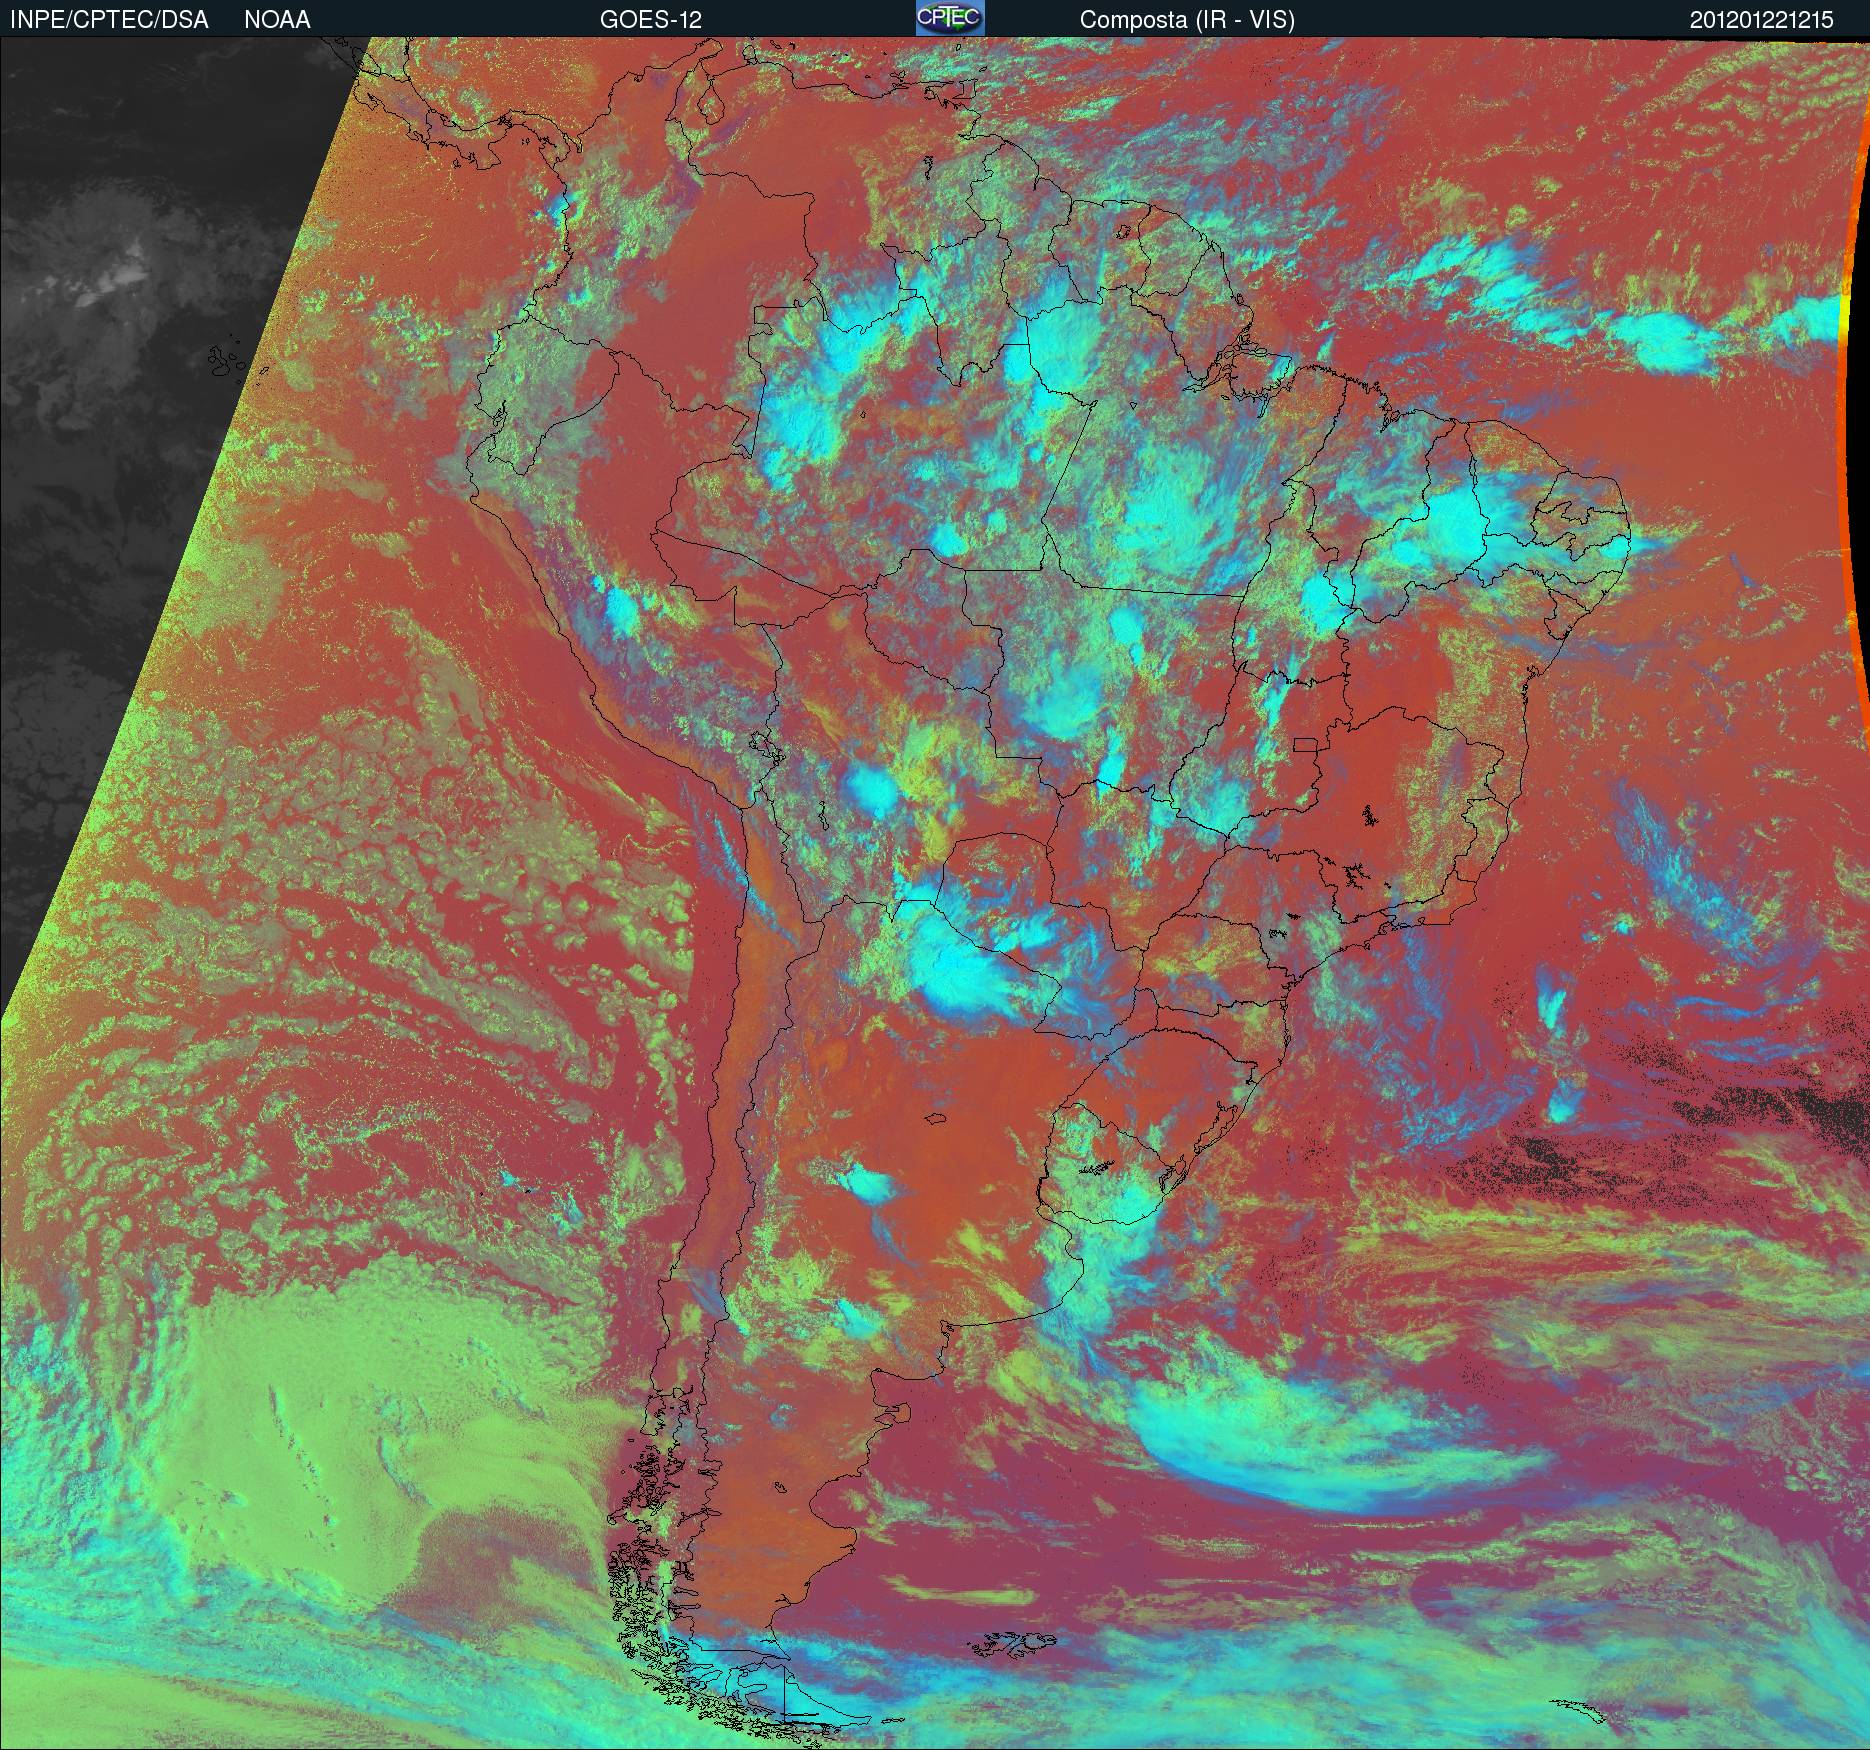Screen dimensions: 1870x1750
Task: Click the GOES-12 satellite label
Action: click(x=651, y=20)
